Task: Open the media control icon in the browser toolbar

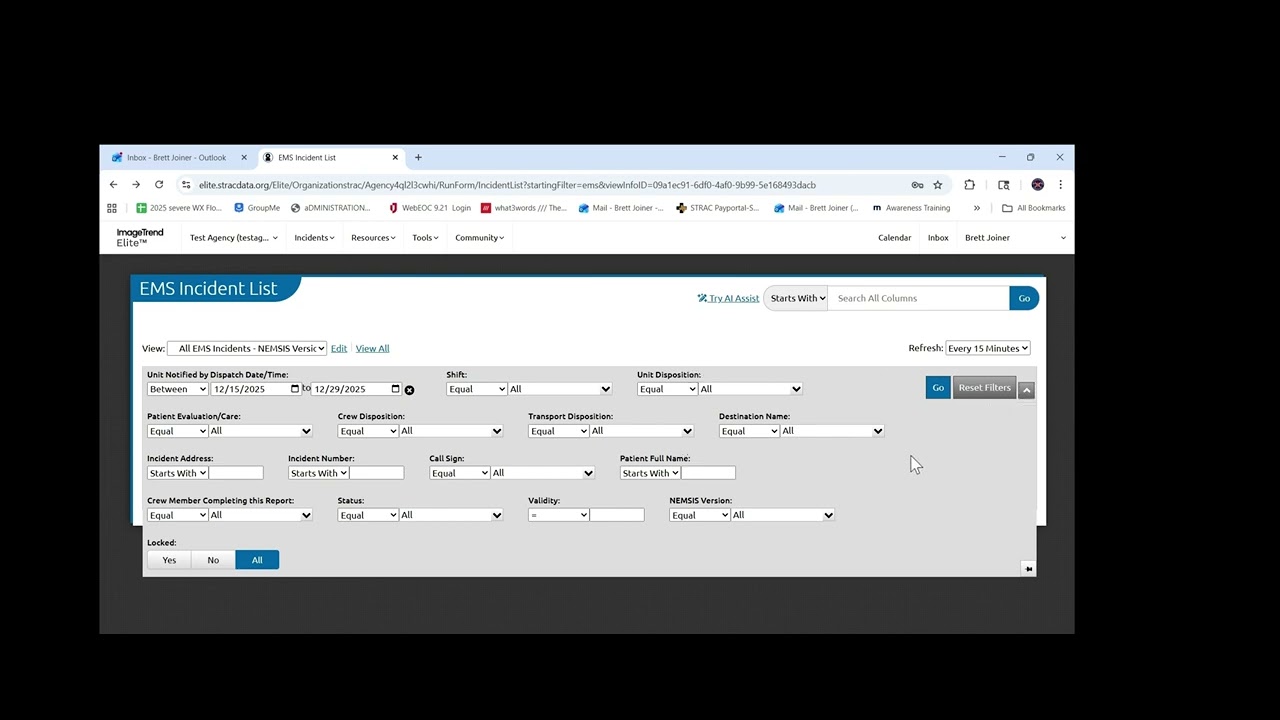Action: (1004, 185)
